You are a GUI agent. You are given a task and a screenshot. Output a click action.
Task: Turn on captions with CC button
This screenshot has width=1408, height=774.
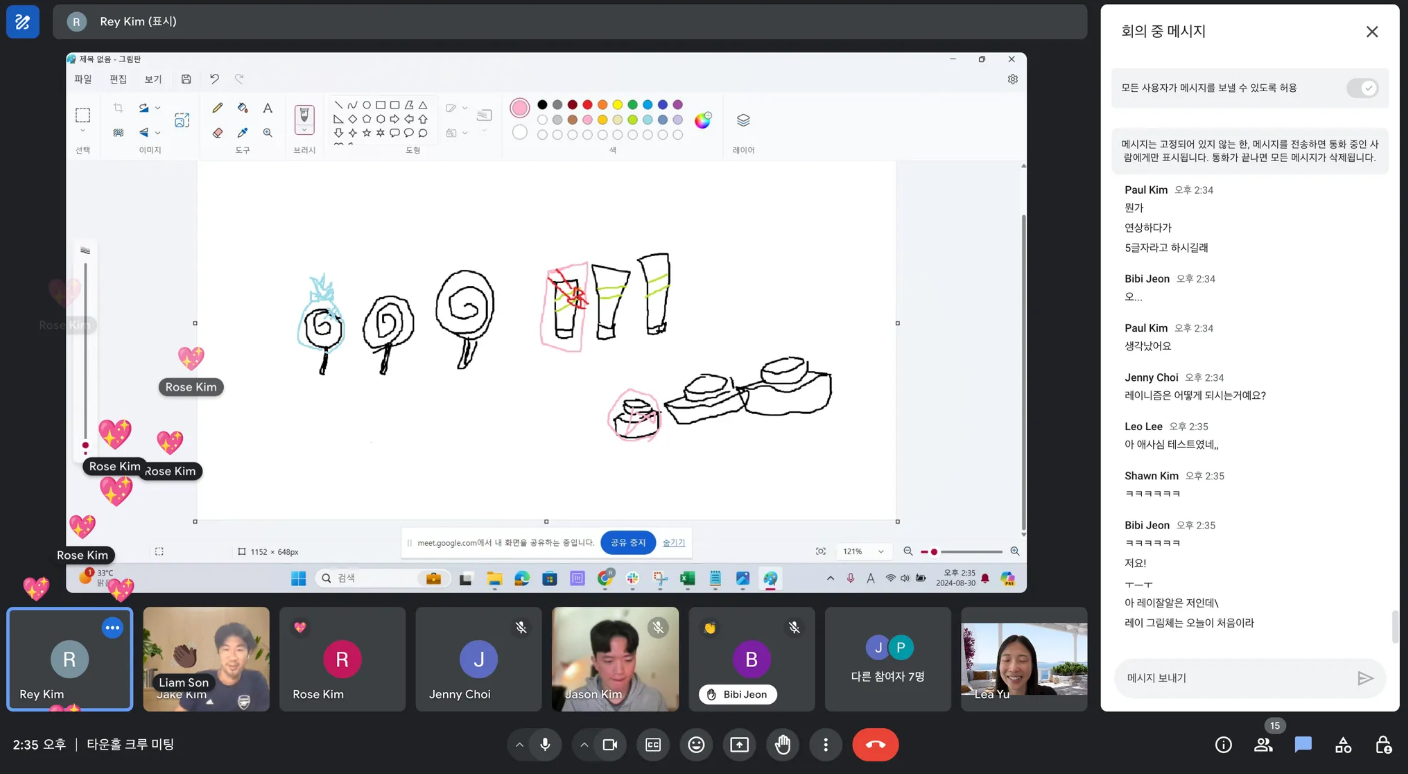653,744
